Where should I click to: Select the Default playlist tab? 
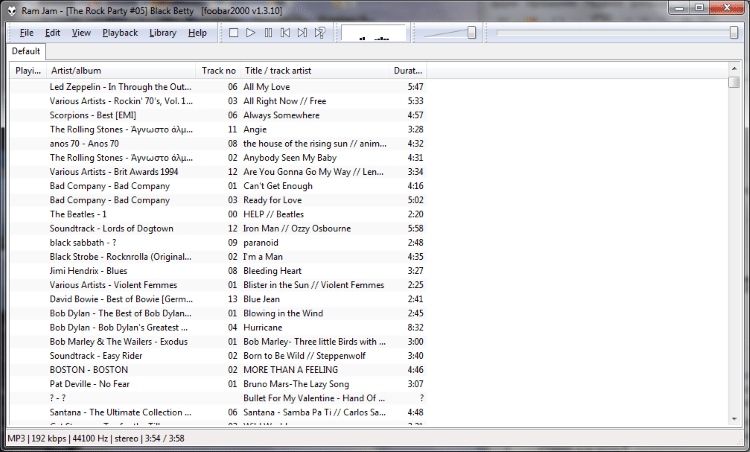click(x=26, y=51)
